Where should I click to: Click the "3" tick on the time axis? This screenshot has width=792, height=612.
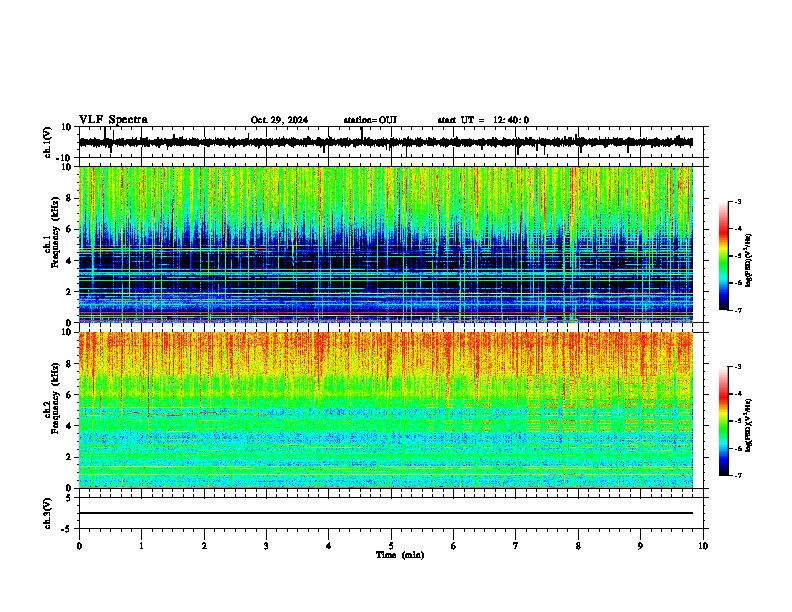tap(266, 546)
